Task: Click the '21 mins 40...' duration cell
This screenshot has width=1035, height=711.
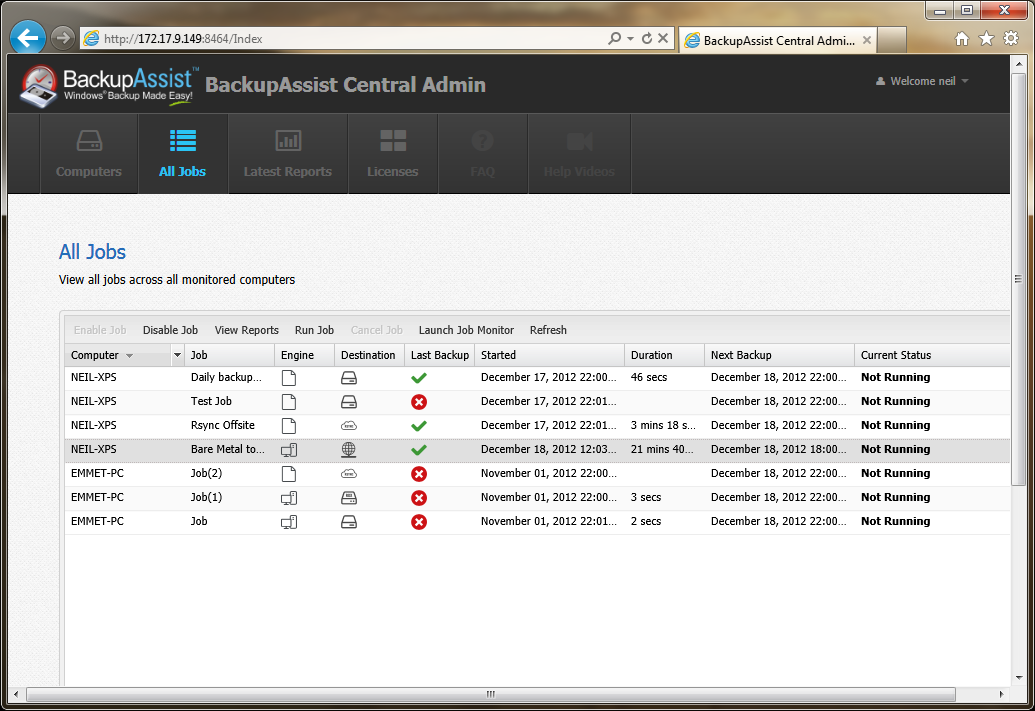Action: 664,450
